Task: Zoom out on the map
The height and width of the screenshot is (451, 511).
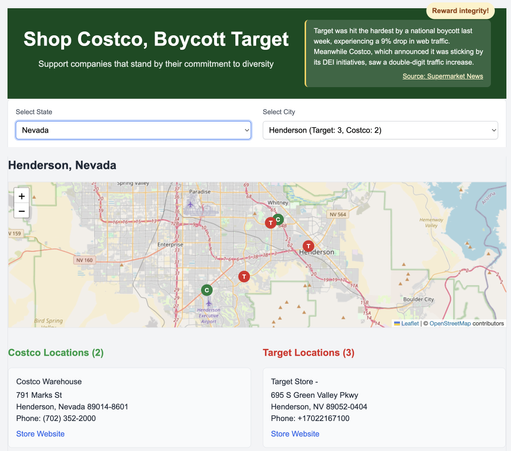Action: (22, 211)
